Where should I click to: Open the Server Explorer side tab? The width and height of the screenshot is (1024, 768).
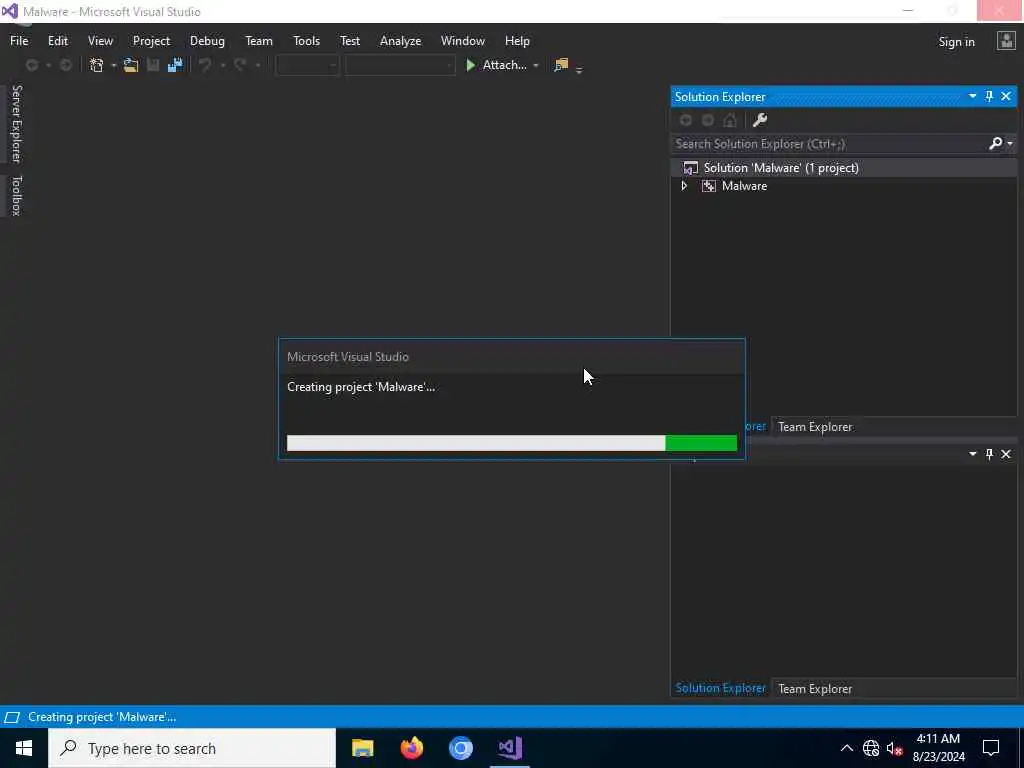click(16, 123)
